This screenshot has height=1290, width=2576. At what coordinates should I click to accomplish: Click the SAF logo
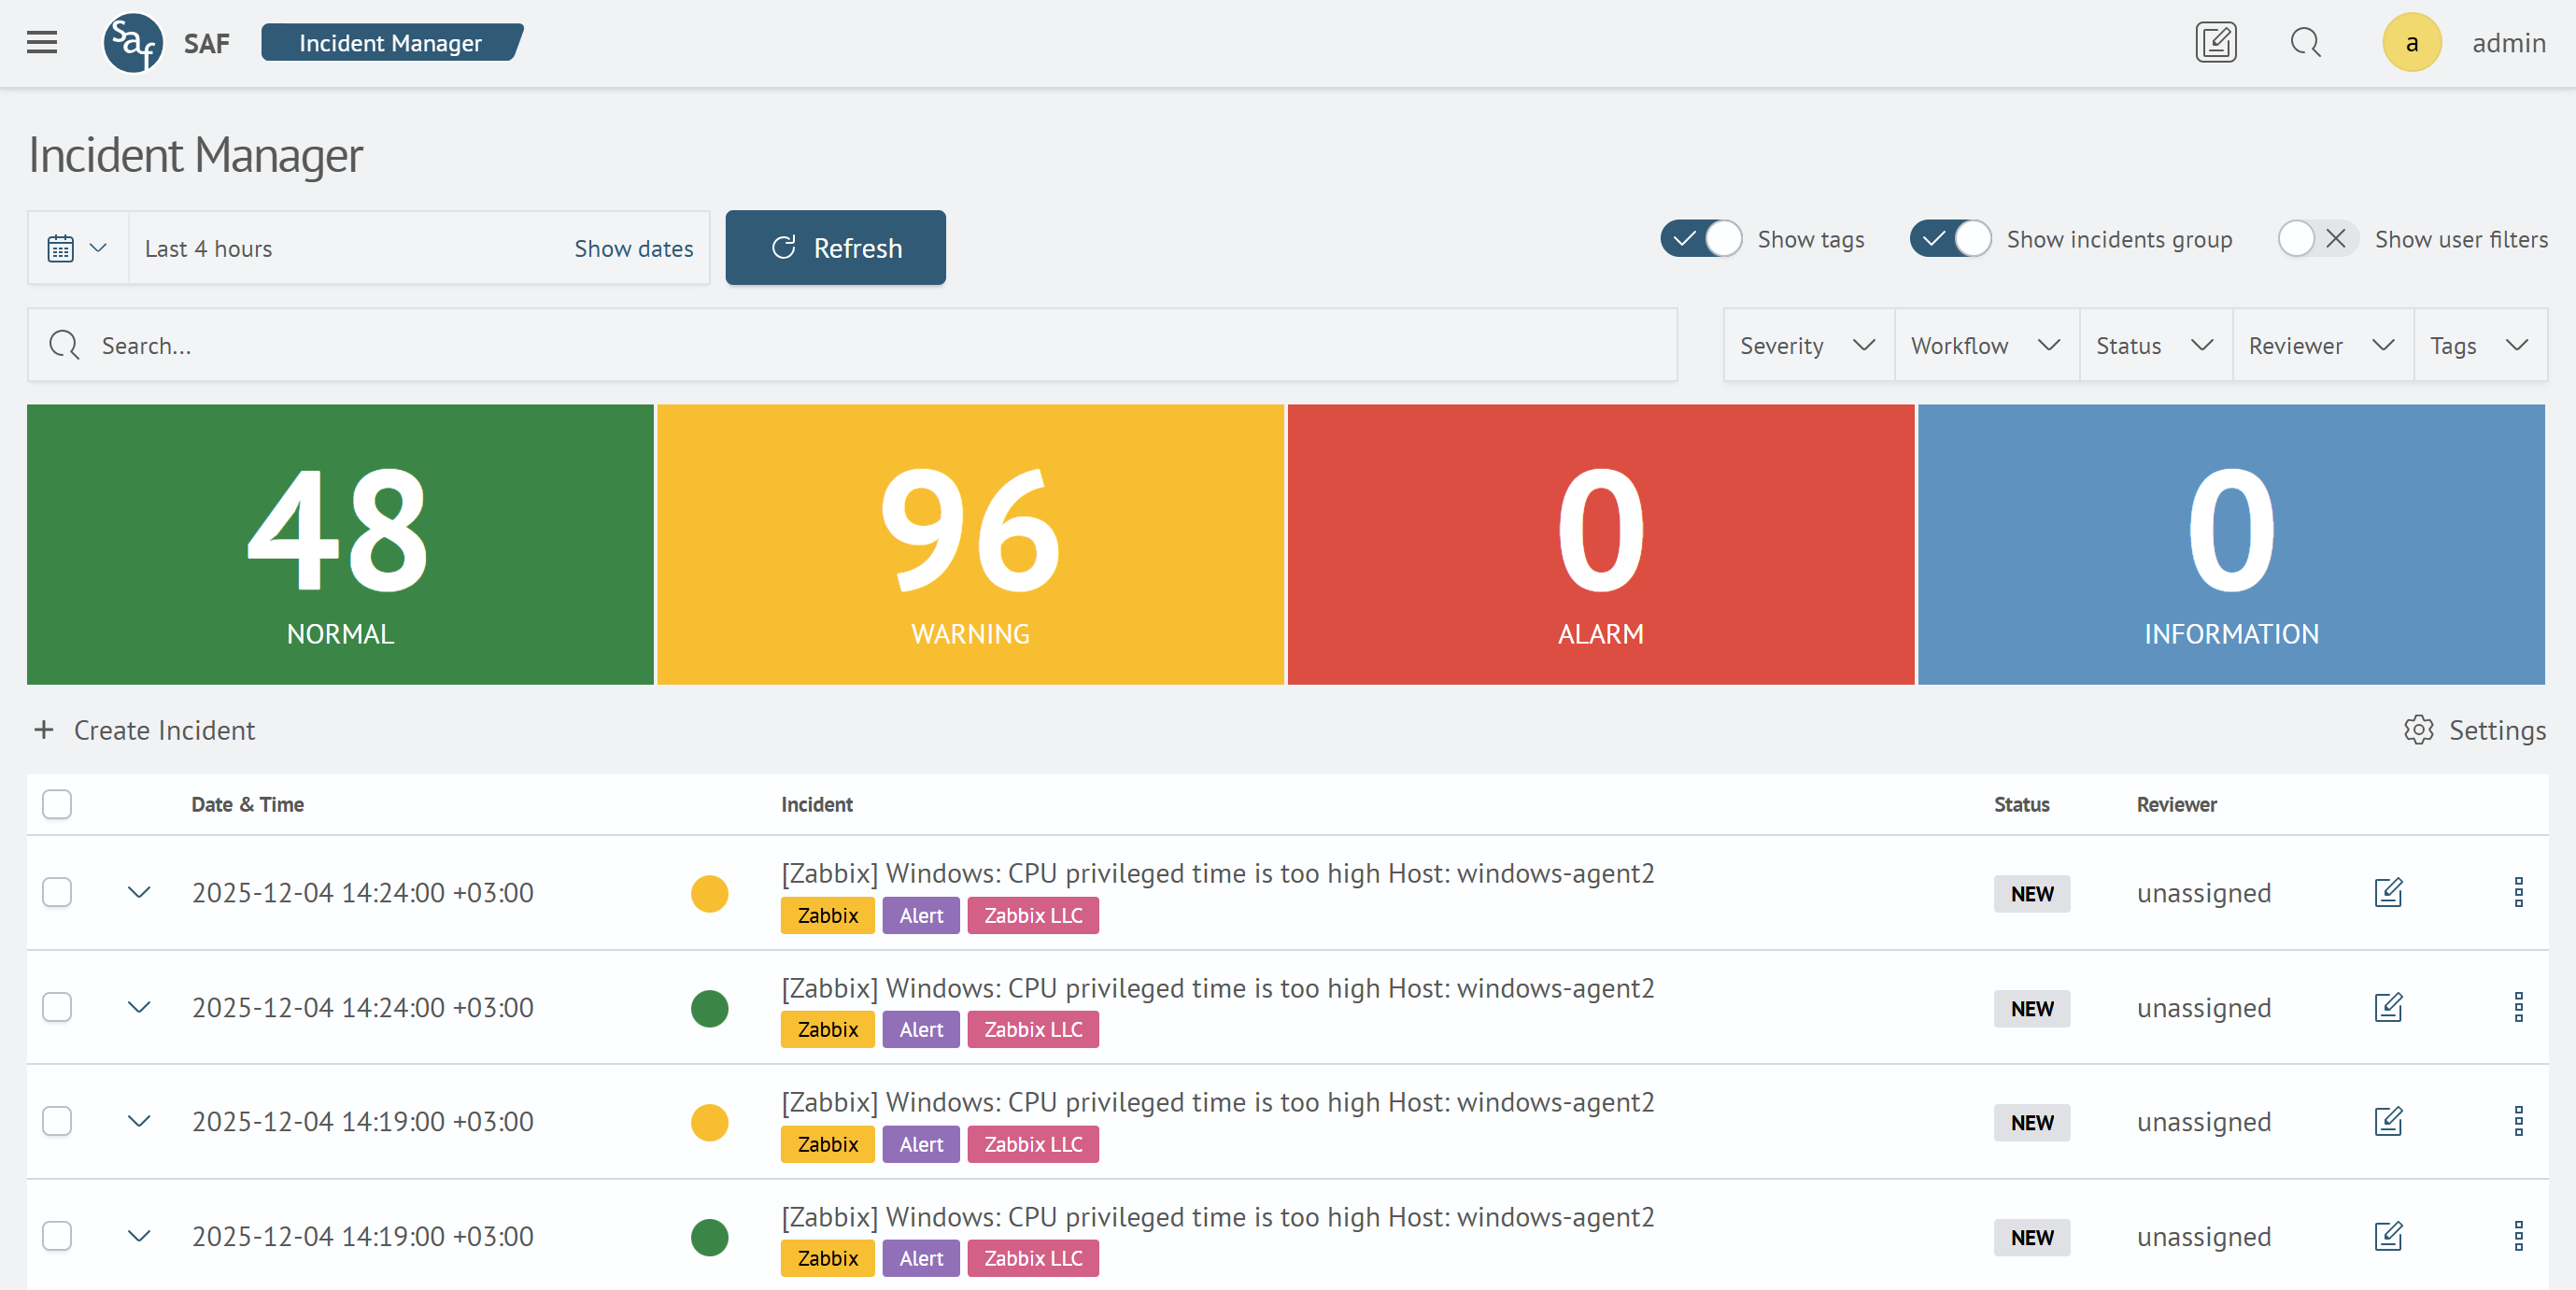[x=133, y=42]
